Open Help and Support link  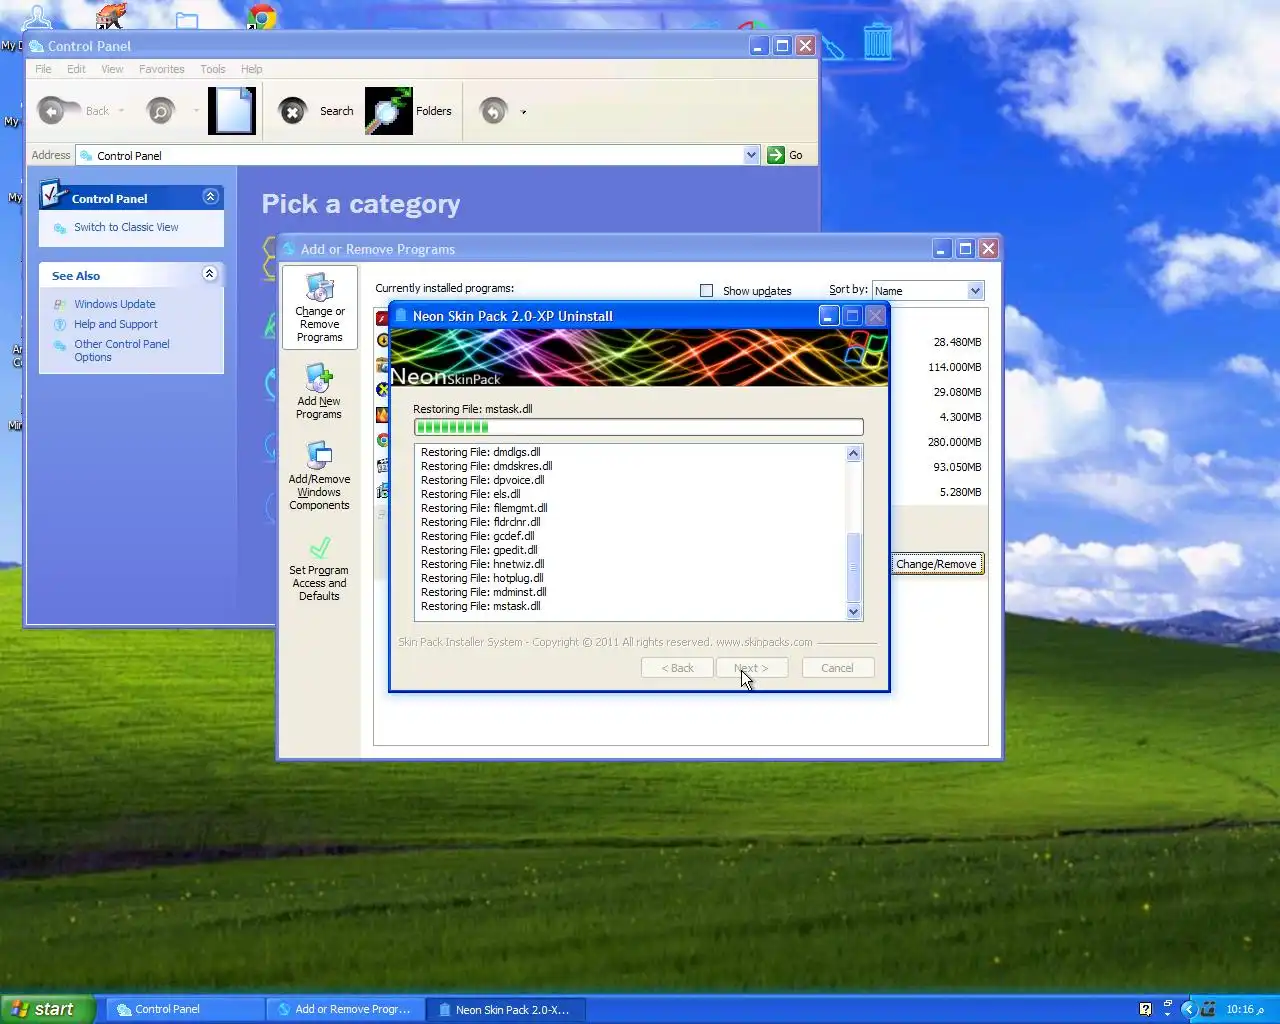[x=115, y=324]
